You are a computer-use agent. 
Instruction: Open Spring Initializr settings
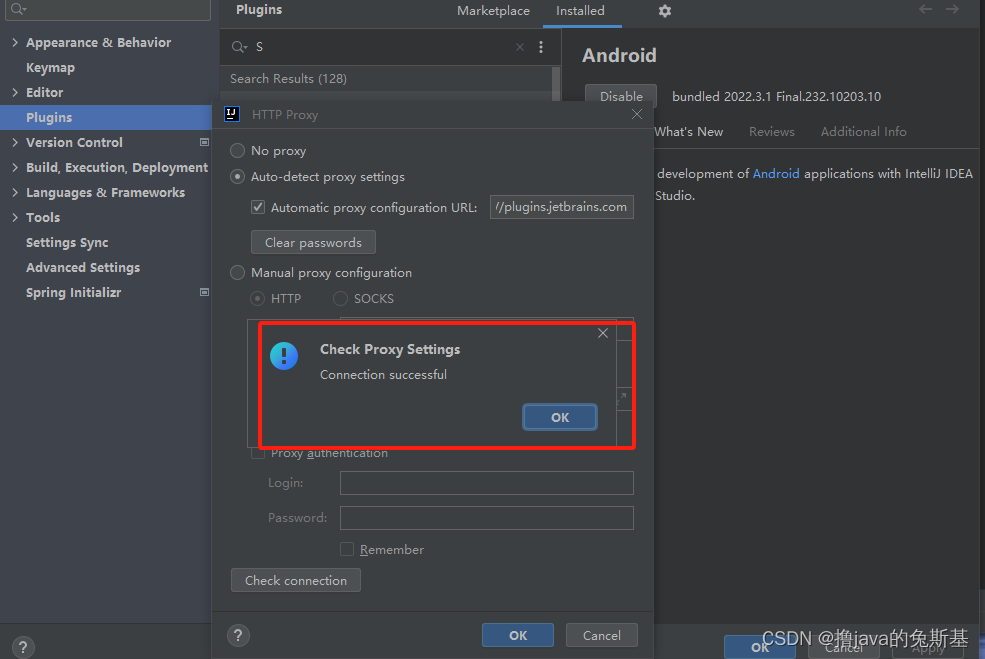pos(73,293)
